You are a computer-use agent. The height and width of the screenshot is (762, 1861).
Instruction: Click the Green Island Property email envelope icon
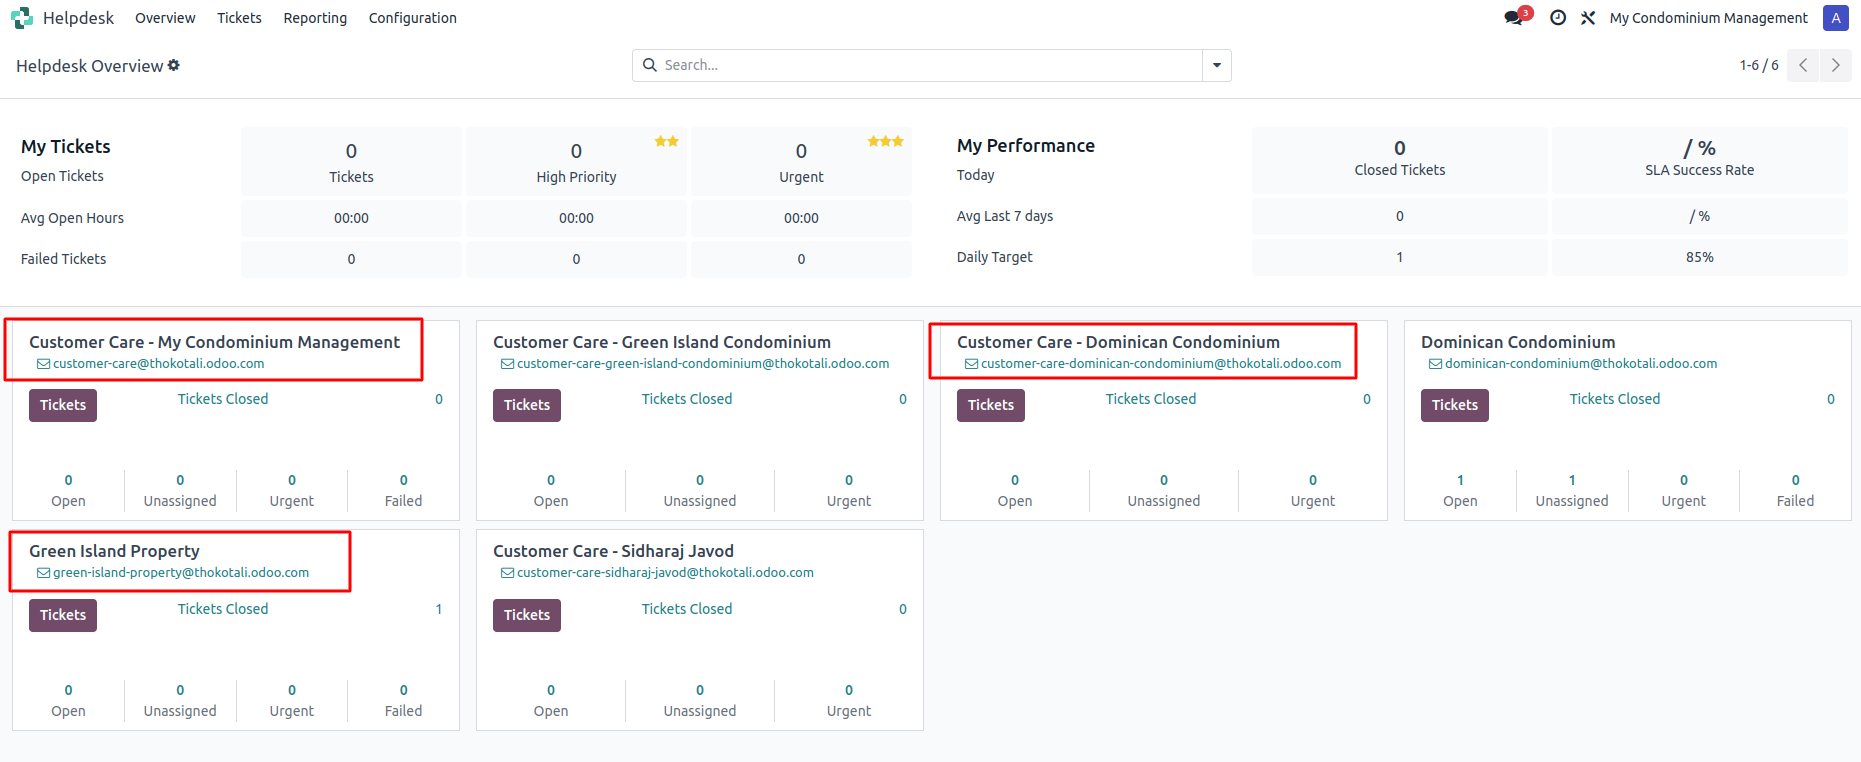click(43, 573)
